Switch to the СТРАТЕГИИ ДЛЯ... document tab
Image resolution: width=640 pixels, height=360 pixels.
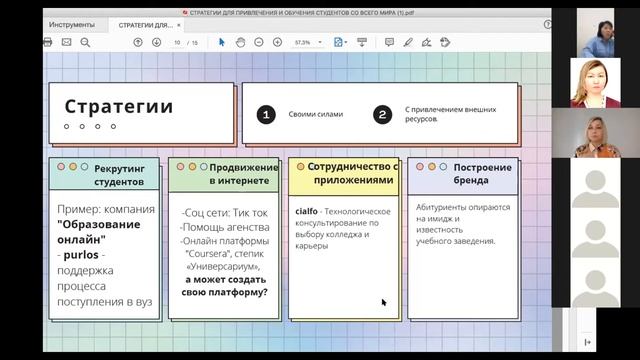[146, 25]
